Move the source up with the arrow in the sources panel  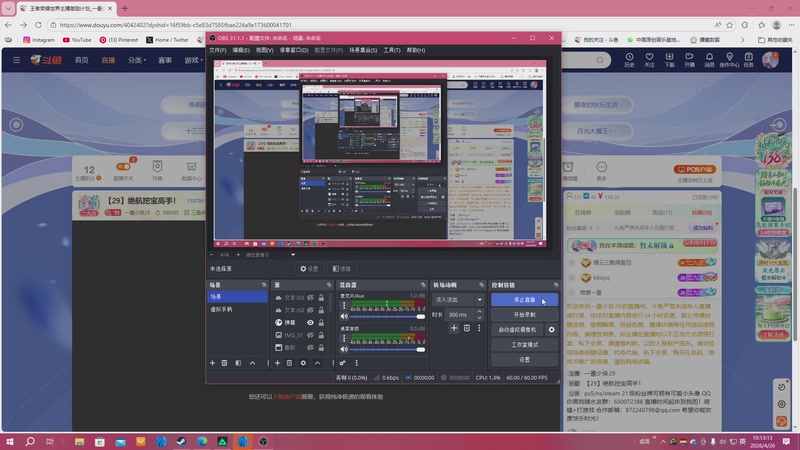317,363
